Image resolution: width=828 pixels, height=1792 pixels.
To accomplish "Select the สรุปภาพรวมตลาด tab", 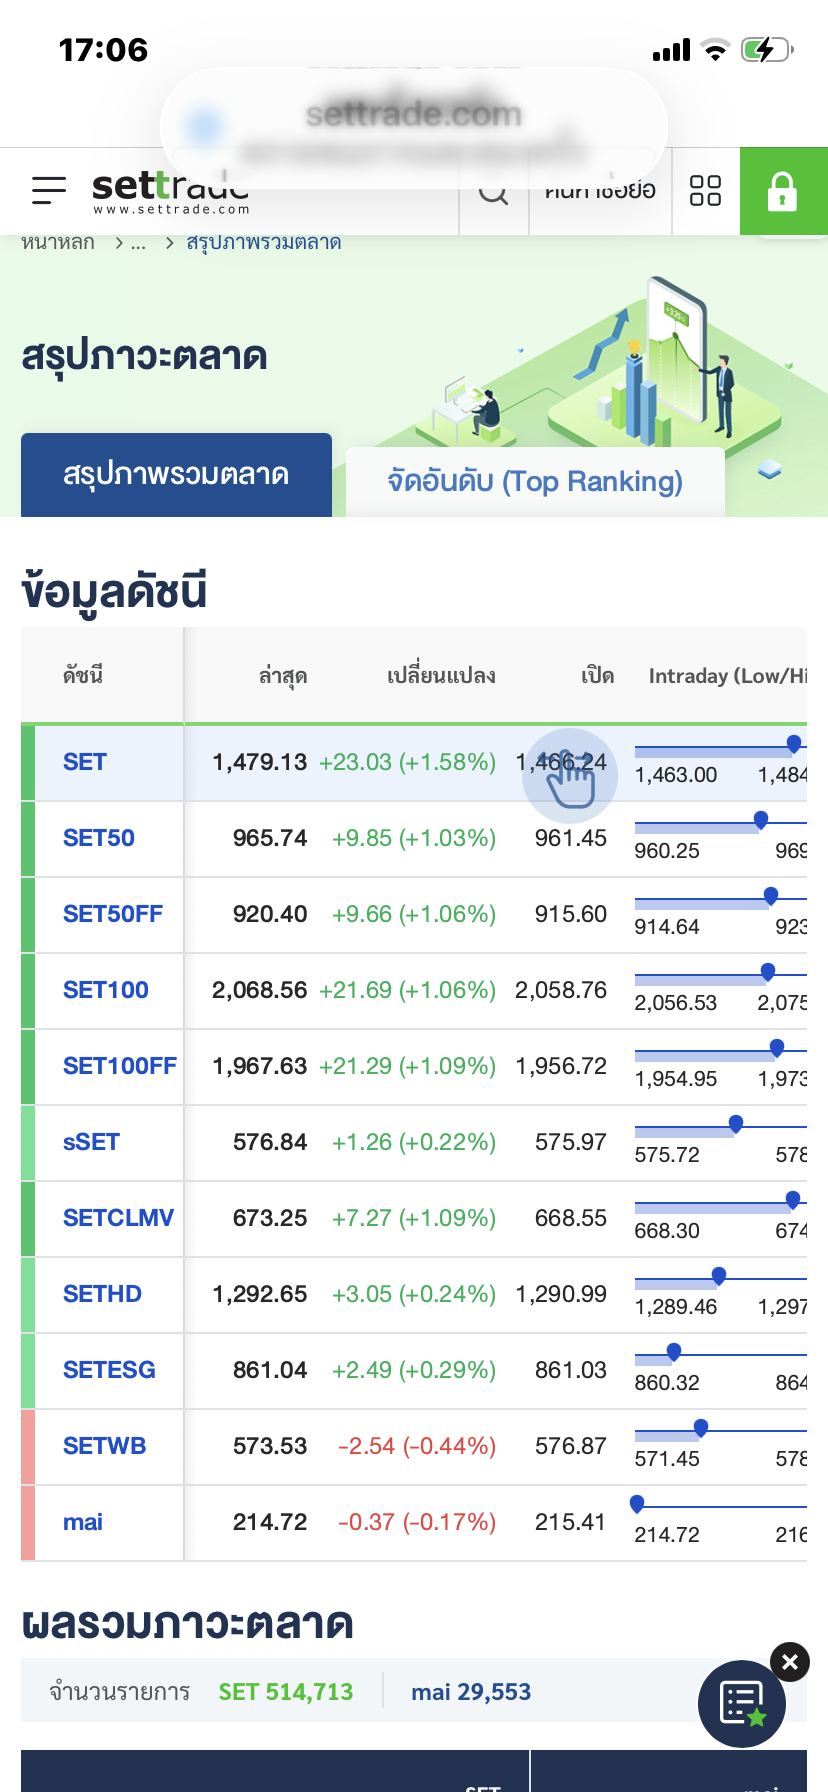I will tap(176, 475).
